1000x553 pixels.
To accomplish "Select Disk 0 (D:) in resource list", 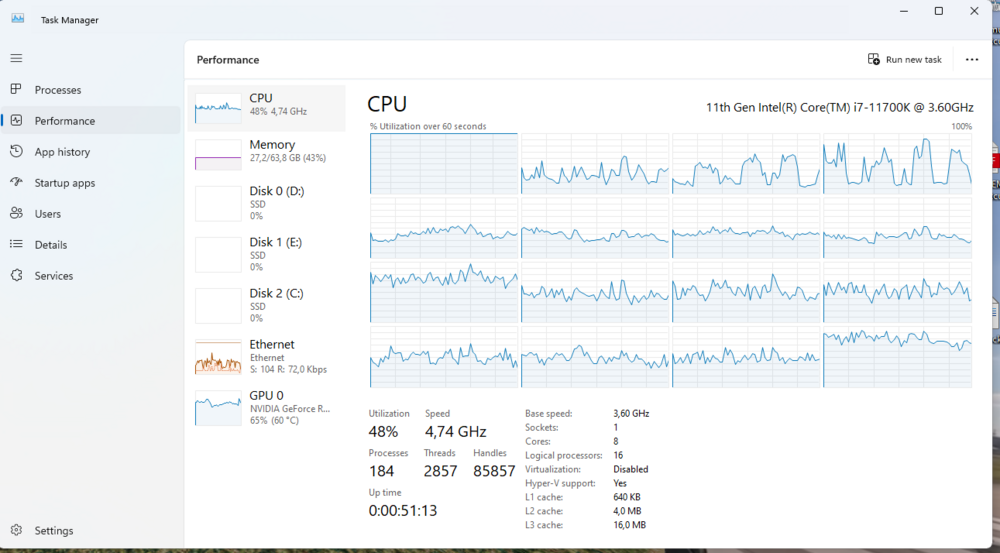I will (267, 203).
